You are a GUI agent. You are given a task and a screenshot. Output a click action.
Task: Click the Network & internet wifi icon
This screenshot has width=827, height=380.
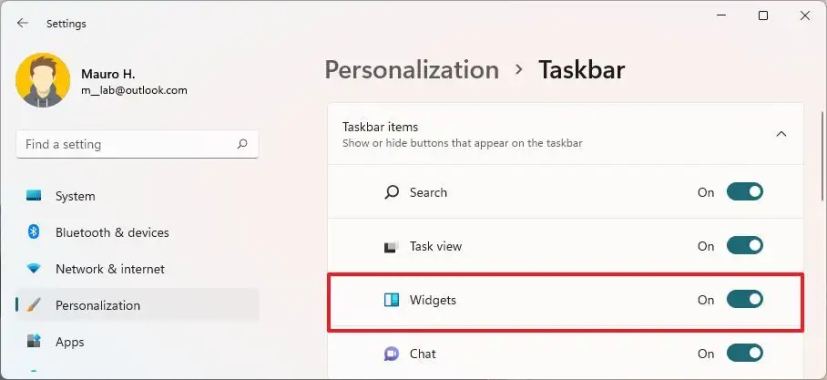[34, 269]
